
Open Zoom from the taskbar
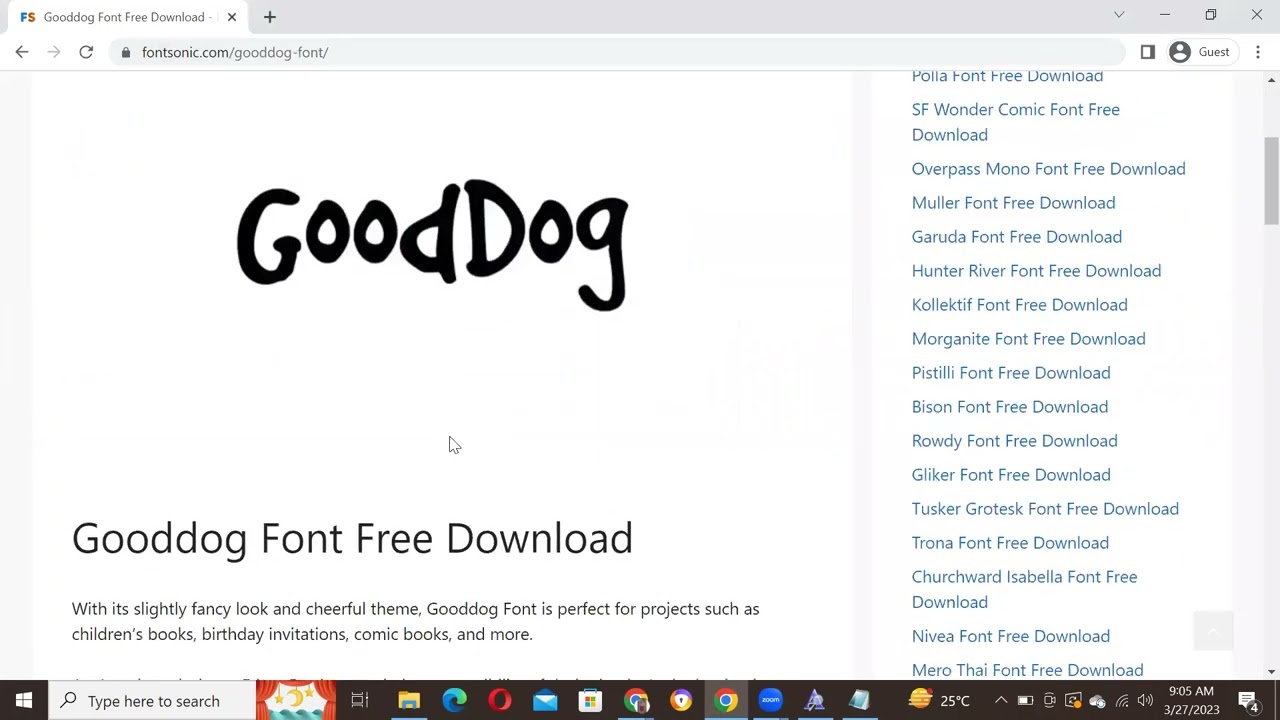coord(770,700)
